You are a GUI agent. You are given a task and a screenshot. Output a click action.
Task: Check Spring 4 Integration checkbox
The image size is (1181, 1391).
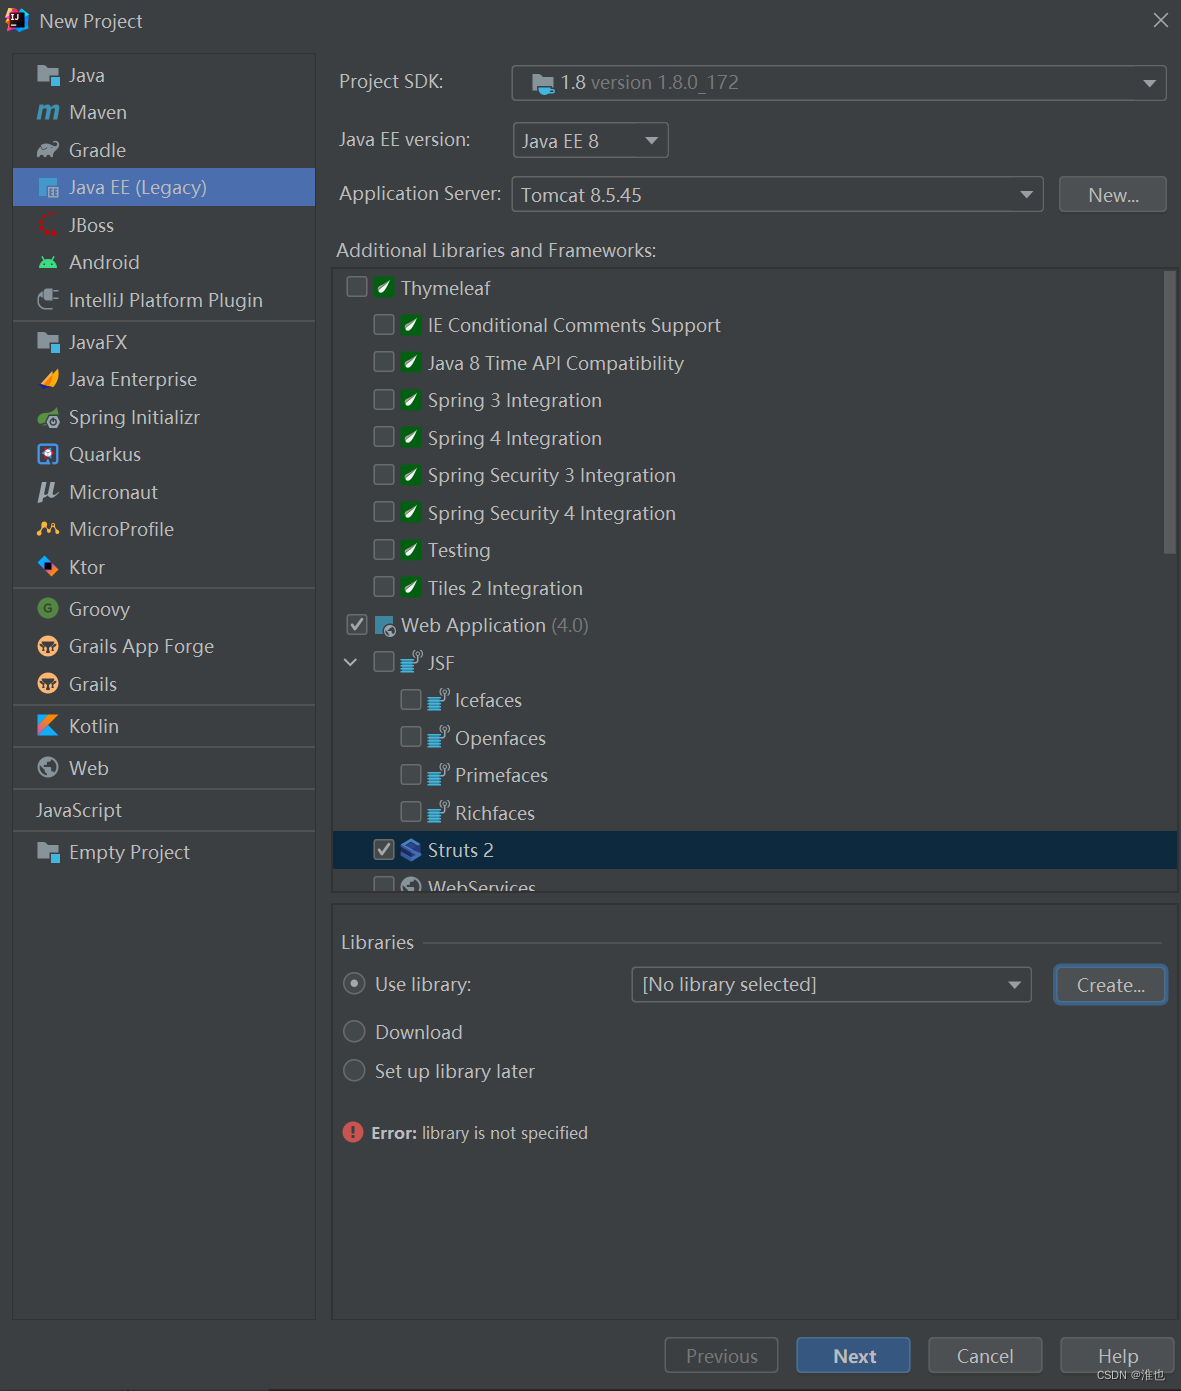pos(384,437)
